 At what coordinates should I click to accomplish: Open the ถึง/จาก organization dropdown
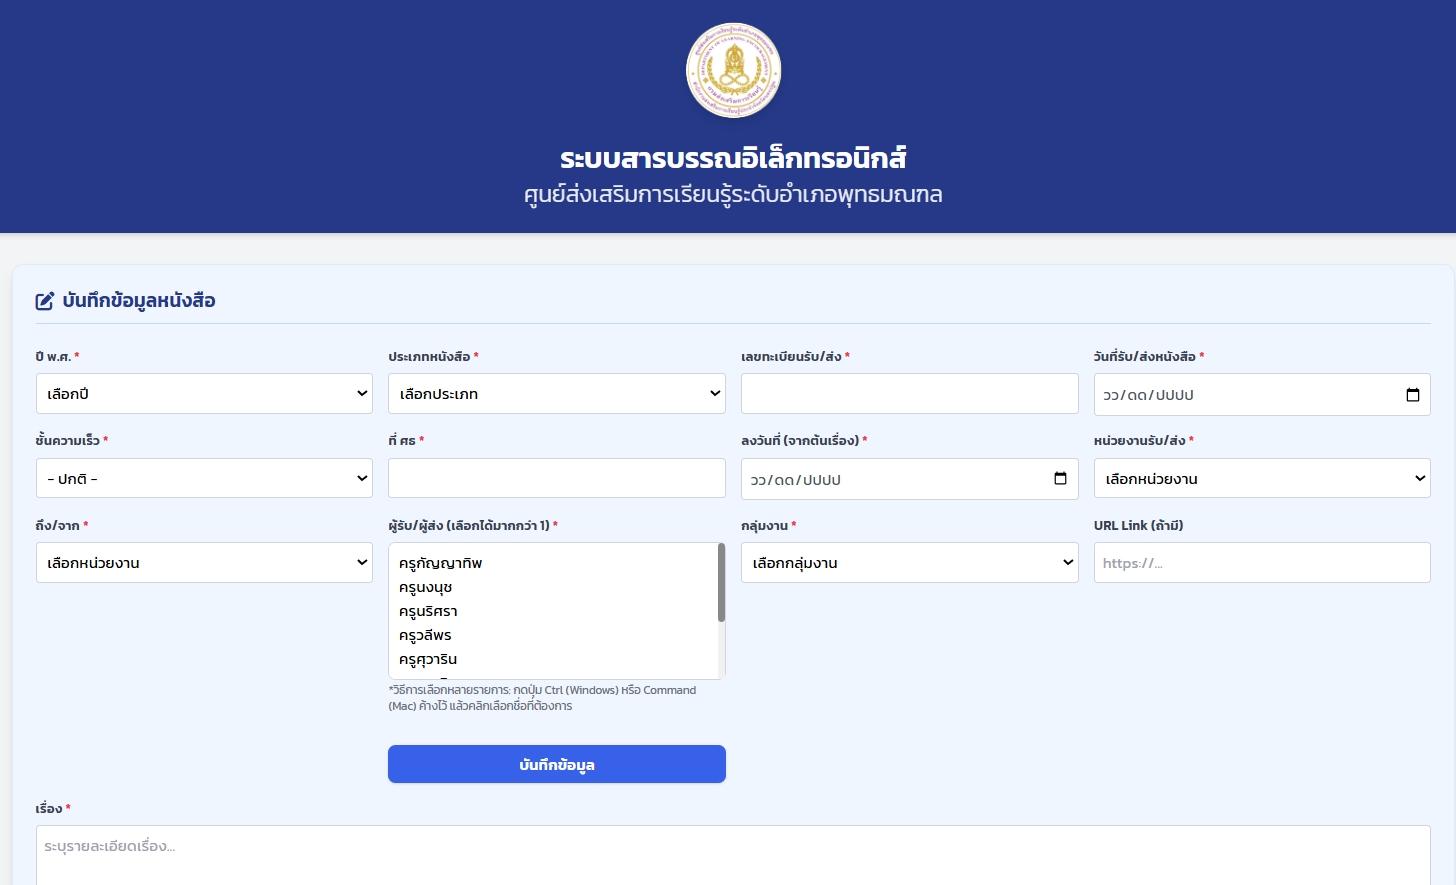click(x=204, y=563)
